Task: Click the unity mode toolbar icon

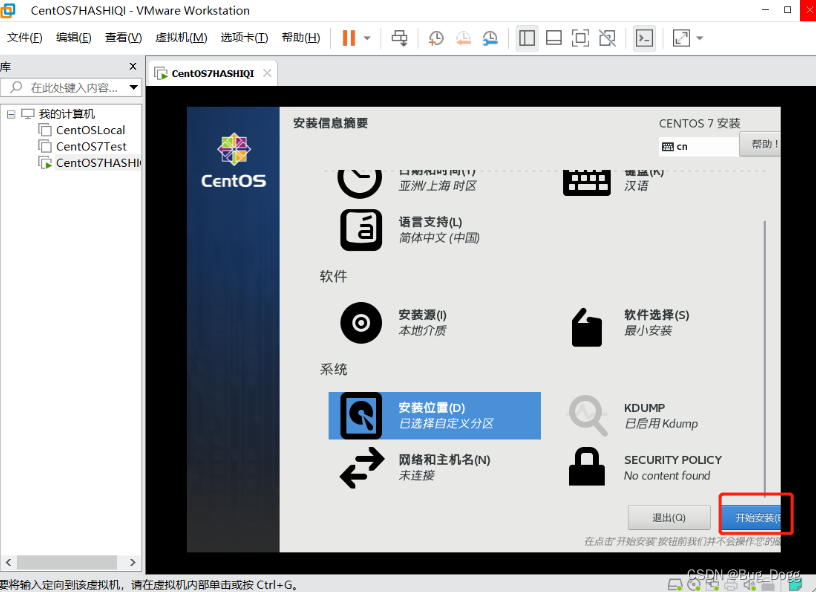Action: coord(607,38)
